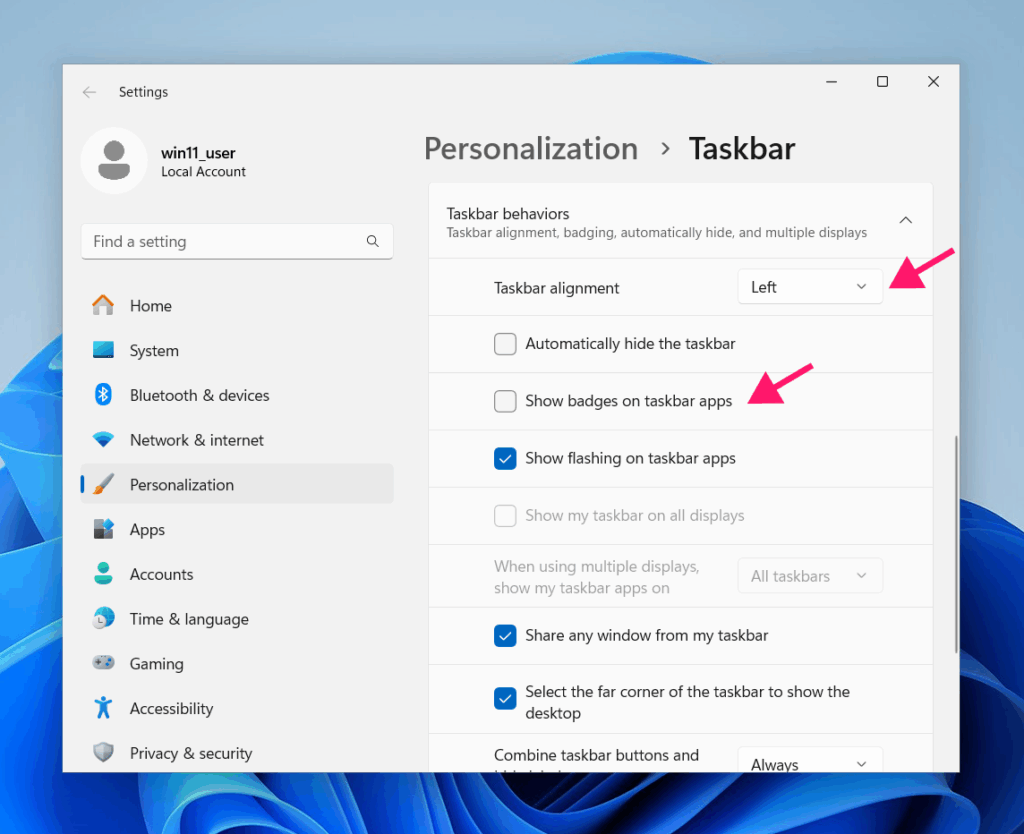Maximize the Settings window

[x=882, y=82]
